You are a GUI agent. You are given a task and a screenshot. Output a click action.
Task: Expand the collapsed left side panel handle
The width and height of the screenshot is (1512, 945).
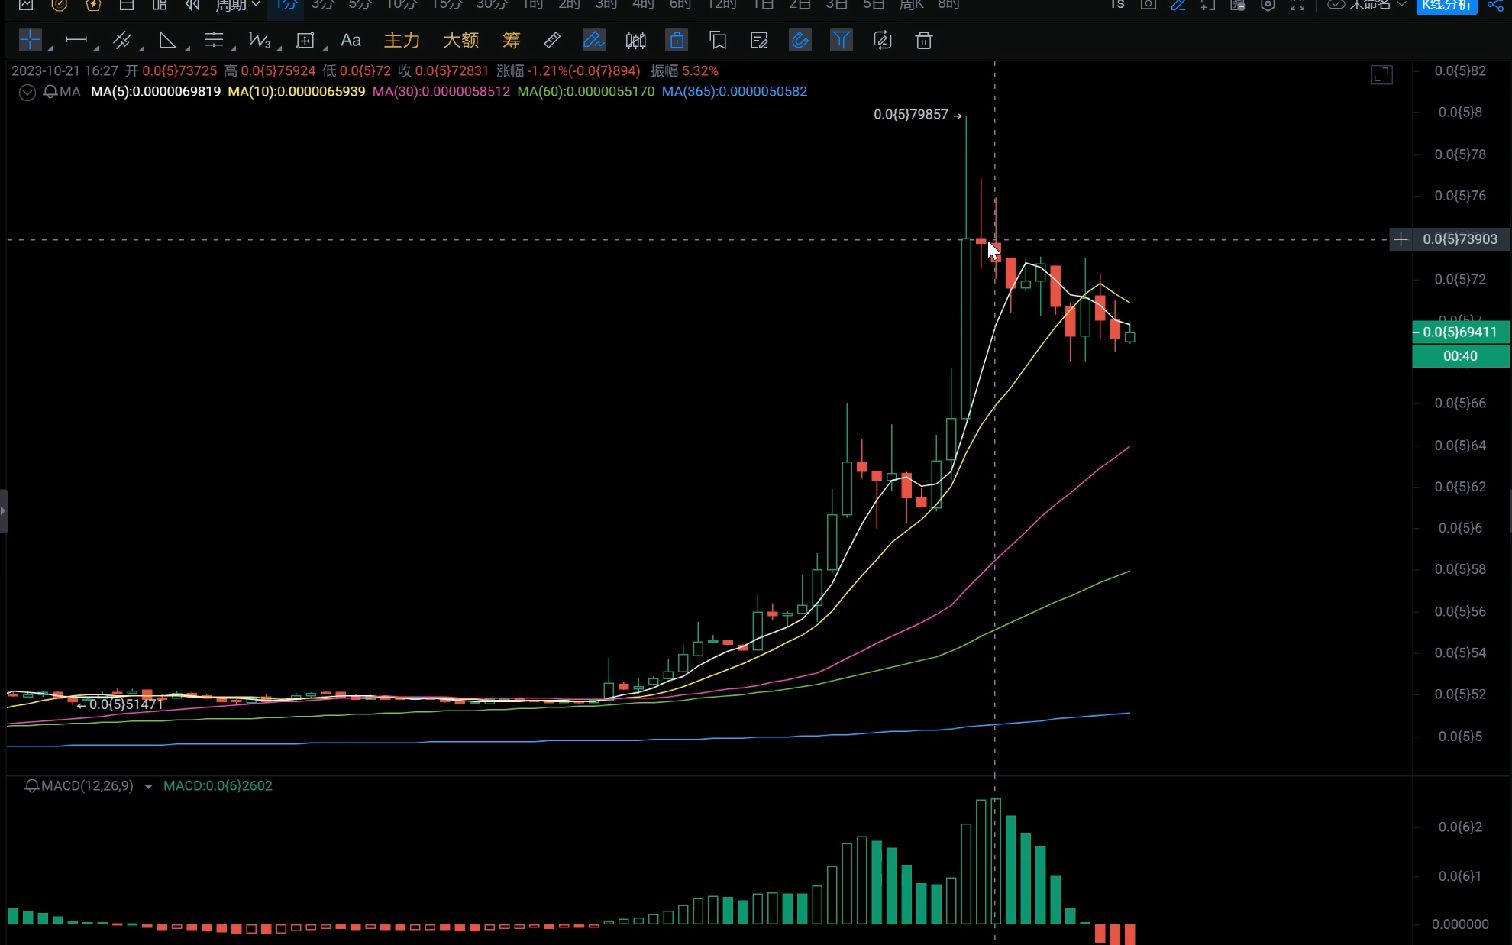pyautogui.click(x=4, y=511)
